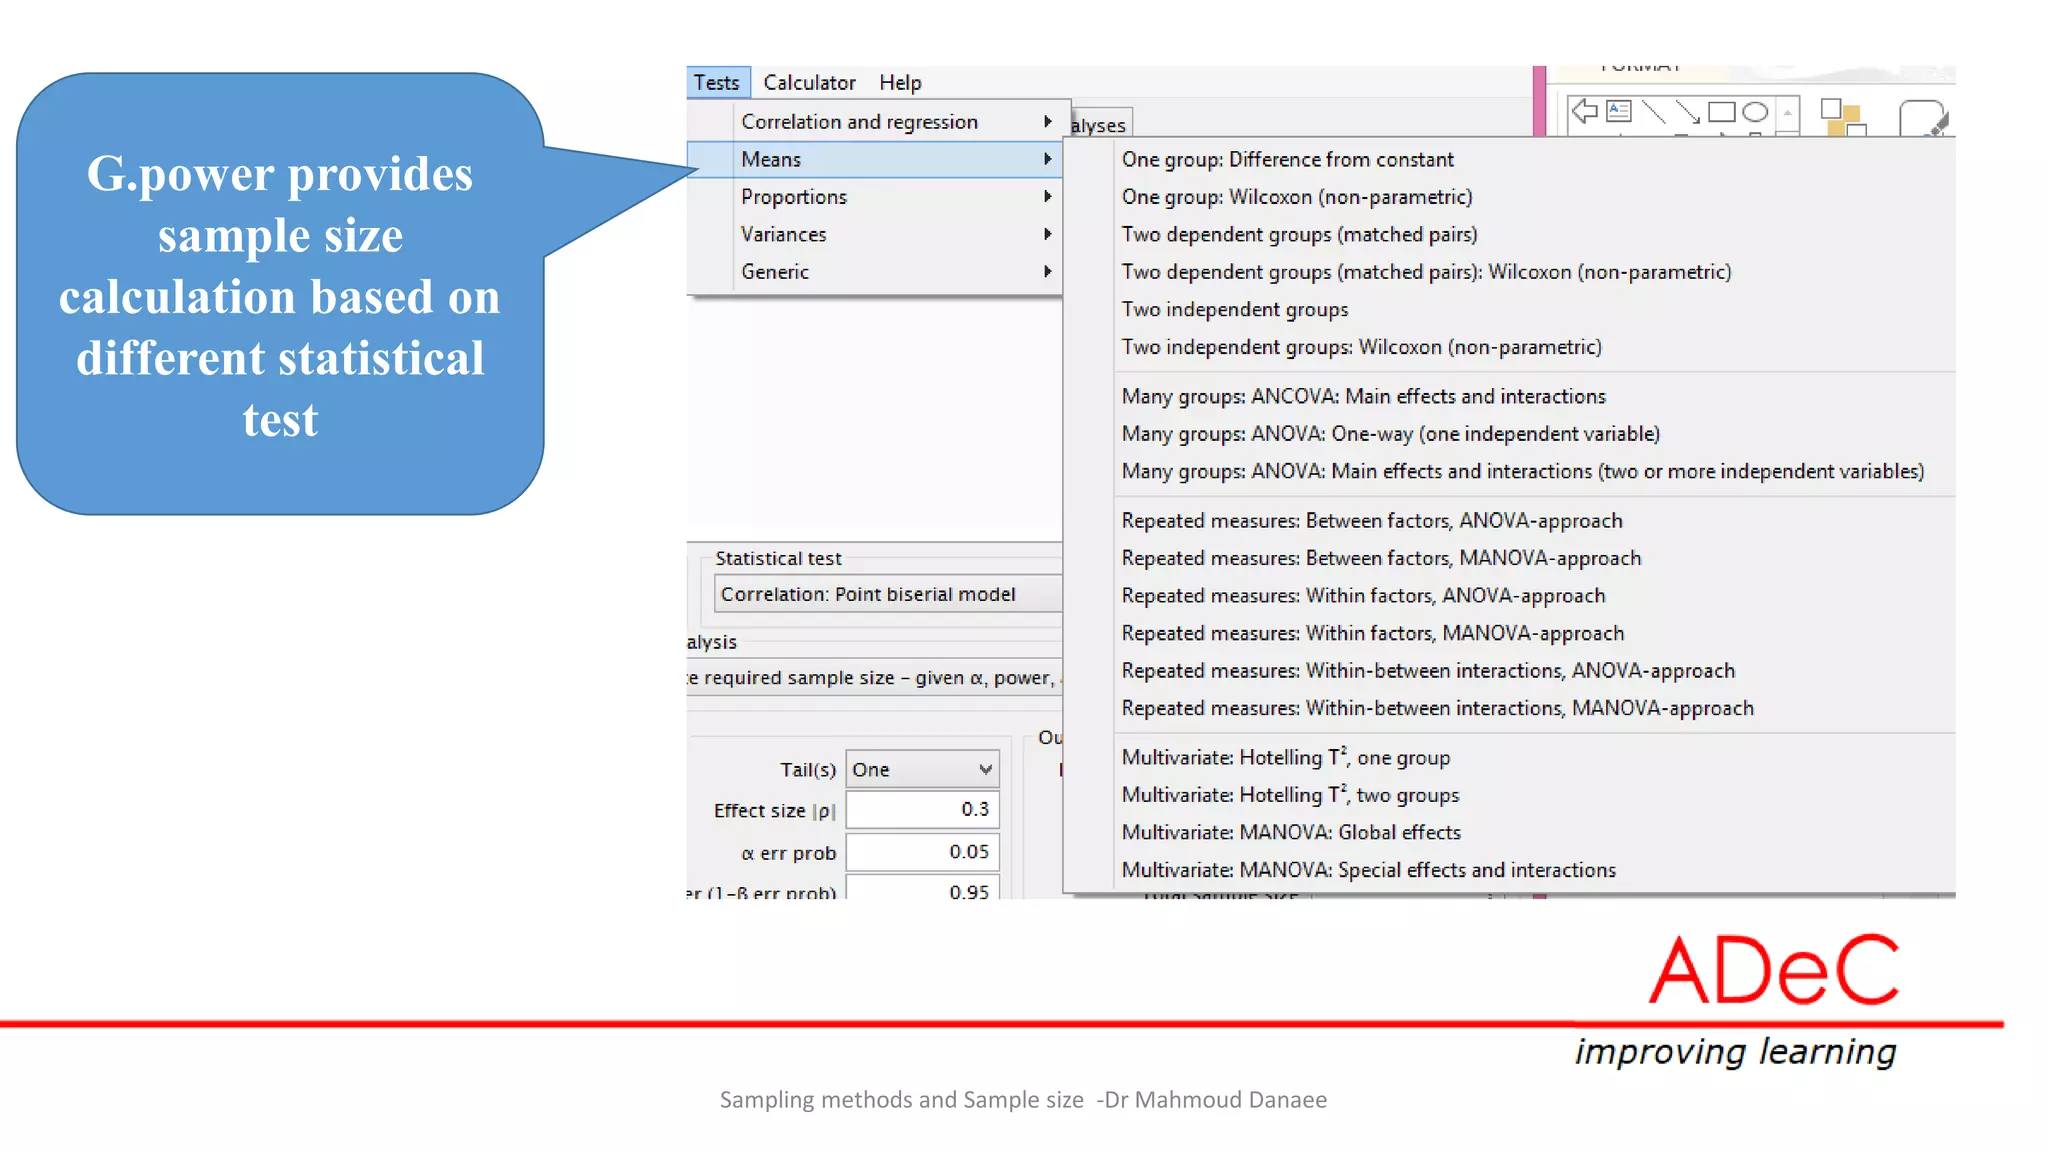The width and height of the screenshot is (2048, 1152).
Task: Choose Many groups ANOVA One-way option
Action: [x=1390, y=434]
